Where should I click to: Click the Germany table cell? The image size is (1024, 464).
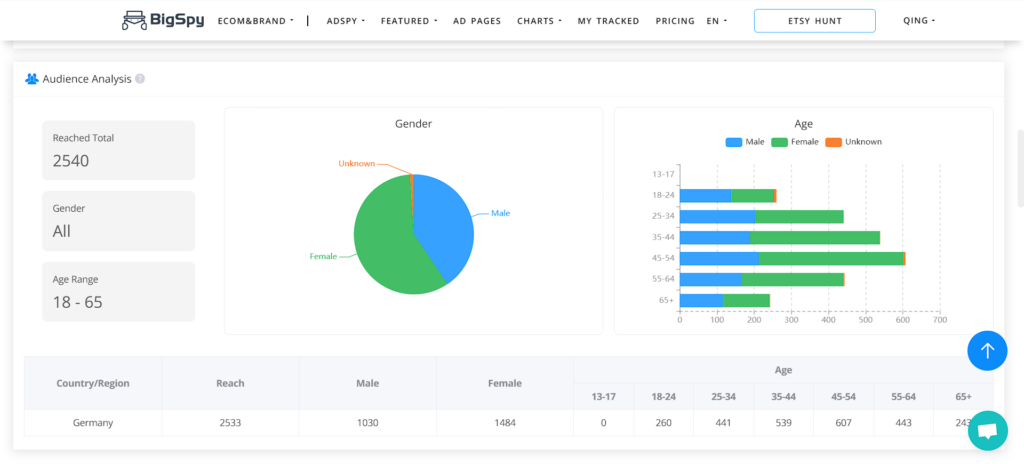(x=93, y=423)
